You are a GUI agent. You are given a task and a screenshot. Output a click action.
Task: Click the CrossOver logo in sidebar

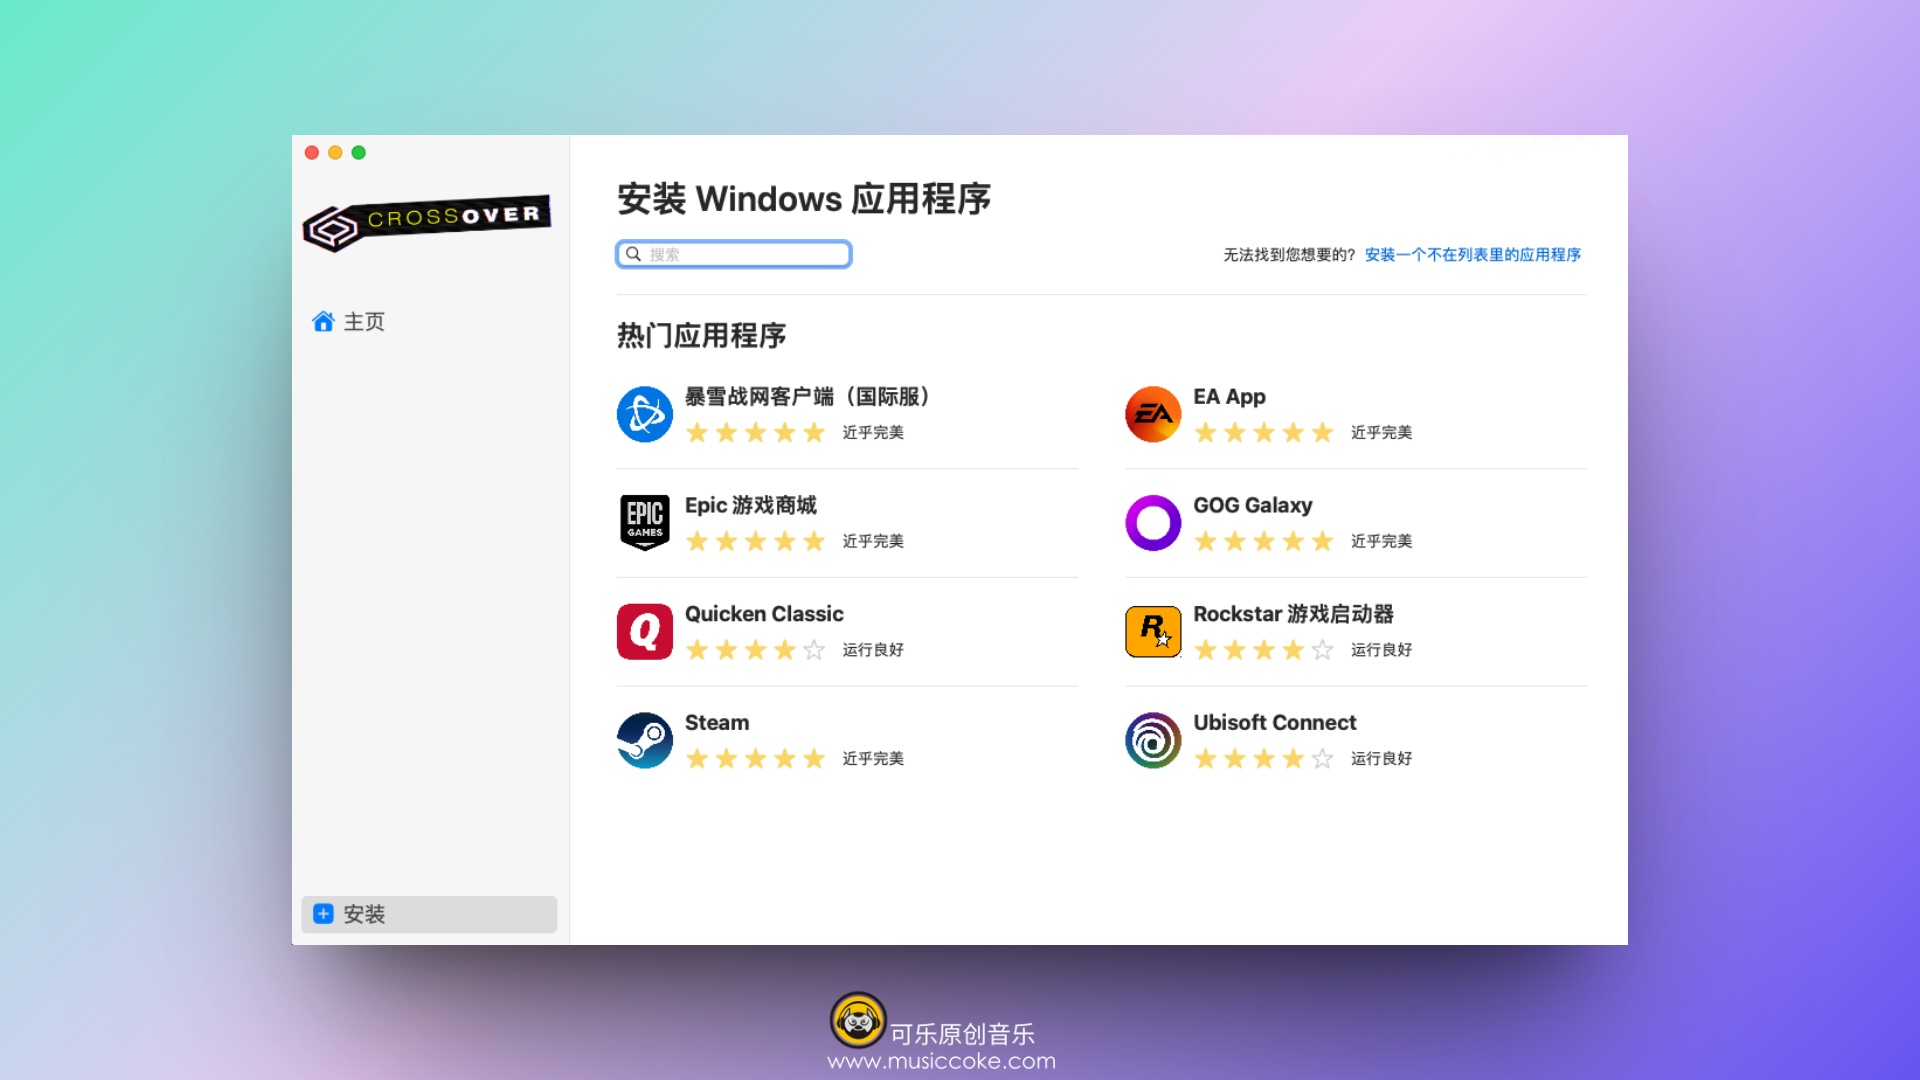point(427,222)
